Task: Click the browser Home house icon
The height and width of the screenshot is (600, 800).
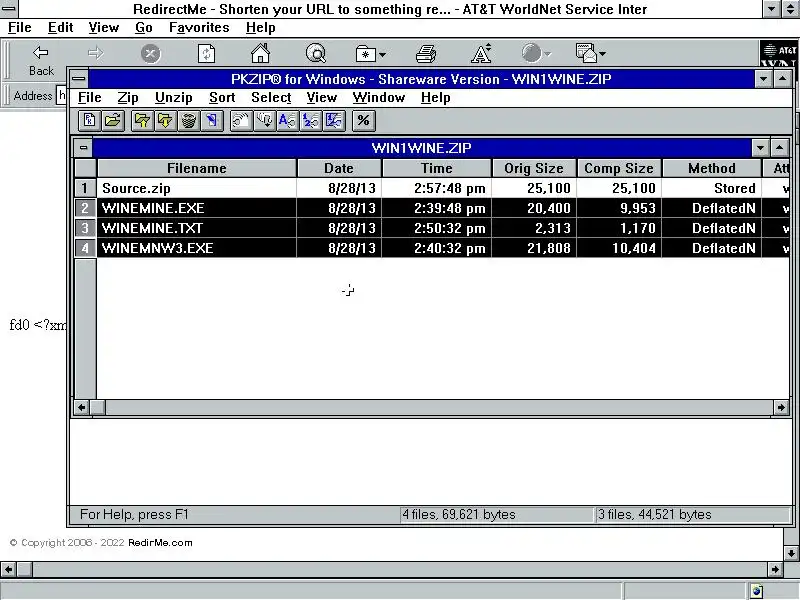Action: pos(260,53)
